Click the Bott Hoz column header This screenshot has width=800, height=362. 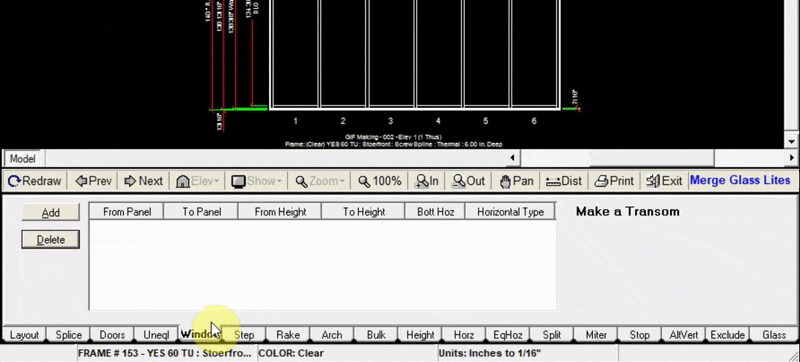point(435,212)
